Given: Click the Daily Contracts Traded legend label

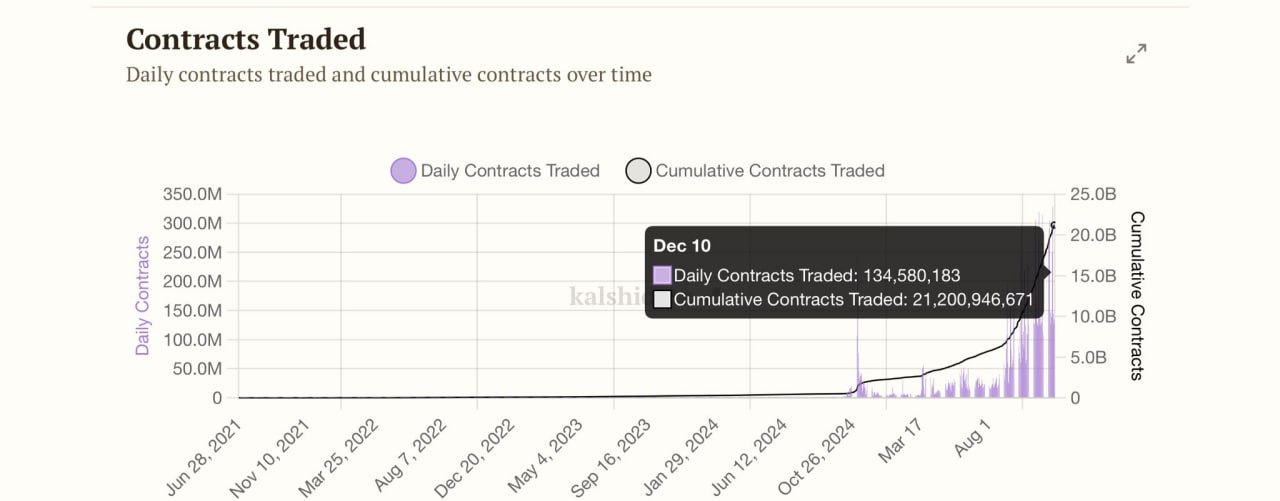Looking at the screenshot, I should [x=509, y=171].
